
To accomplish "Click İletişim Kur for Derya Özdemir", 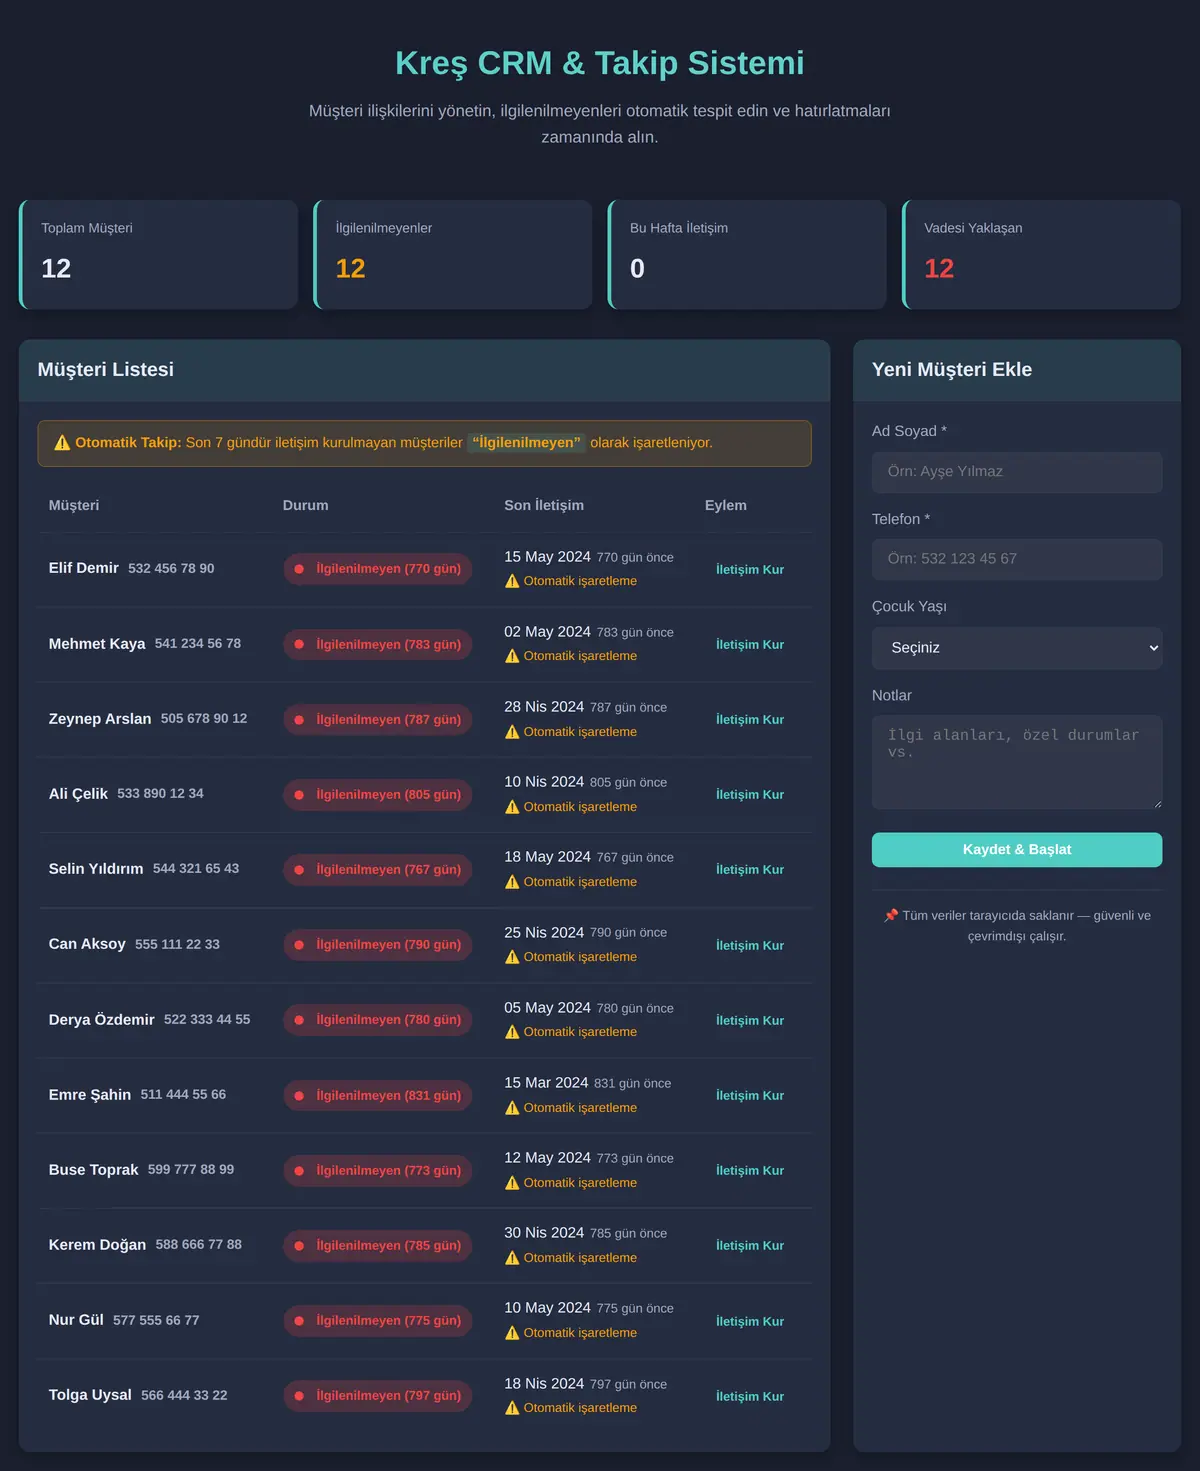I will tap(750, 1021).
